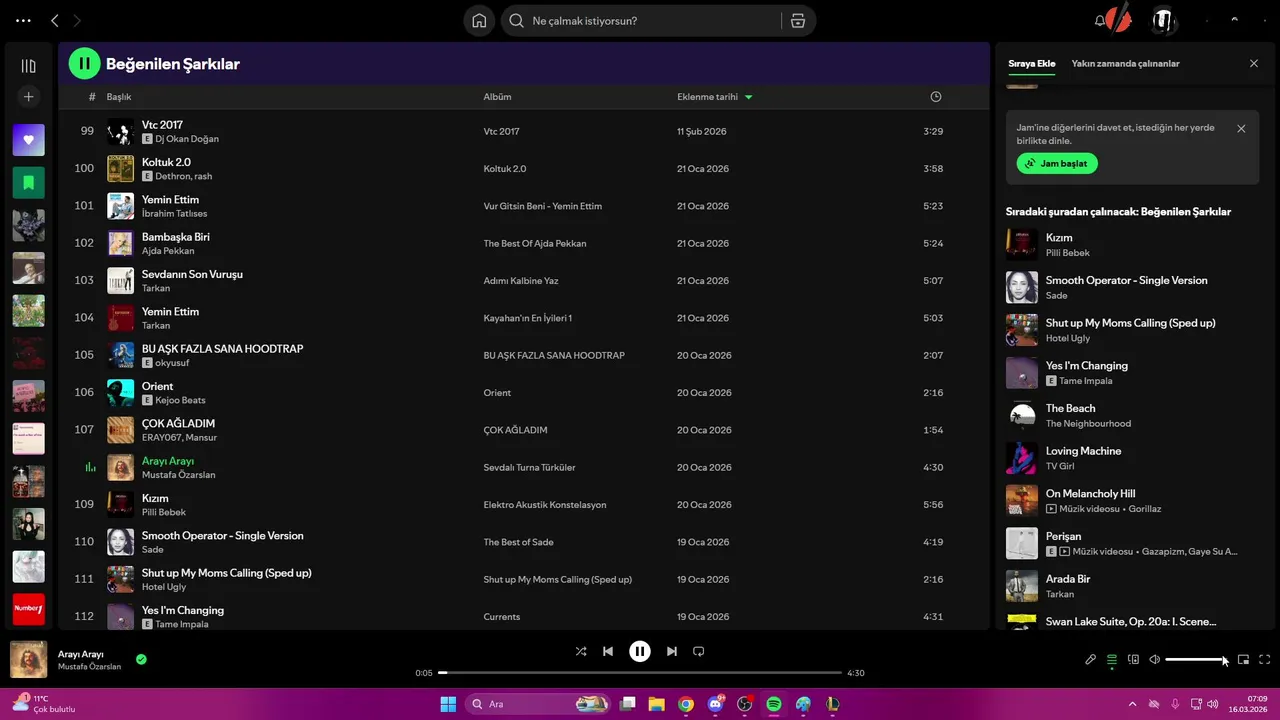Open the connect to a device icon
1280x720 pixels.
click(1133, 660)
